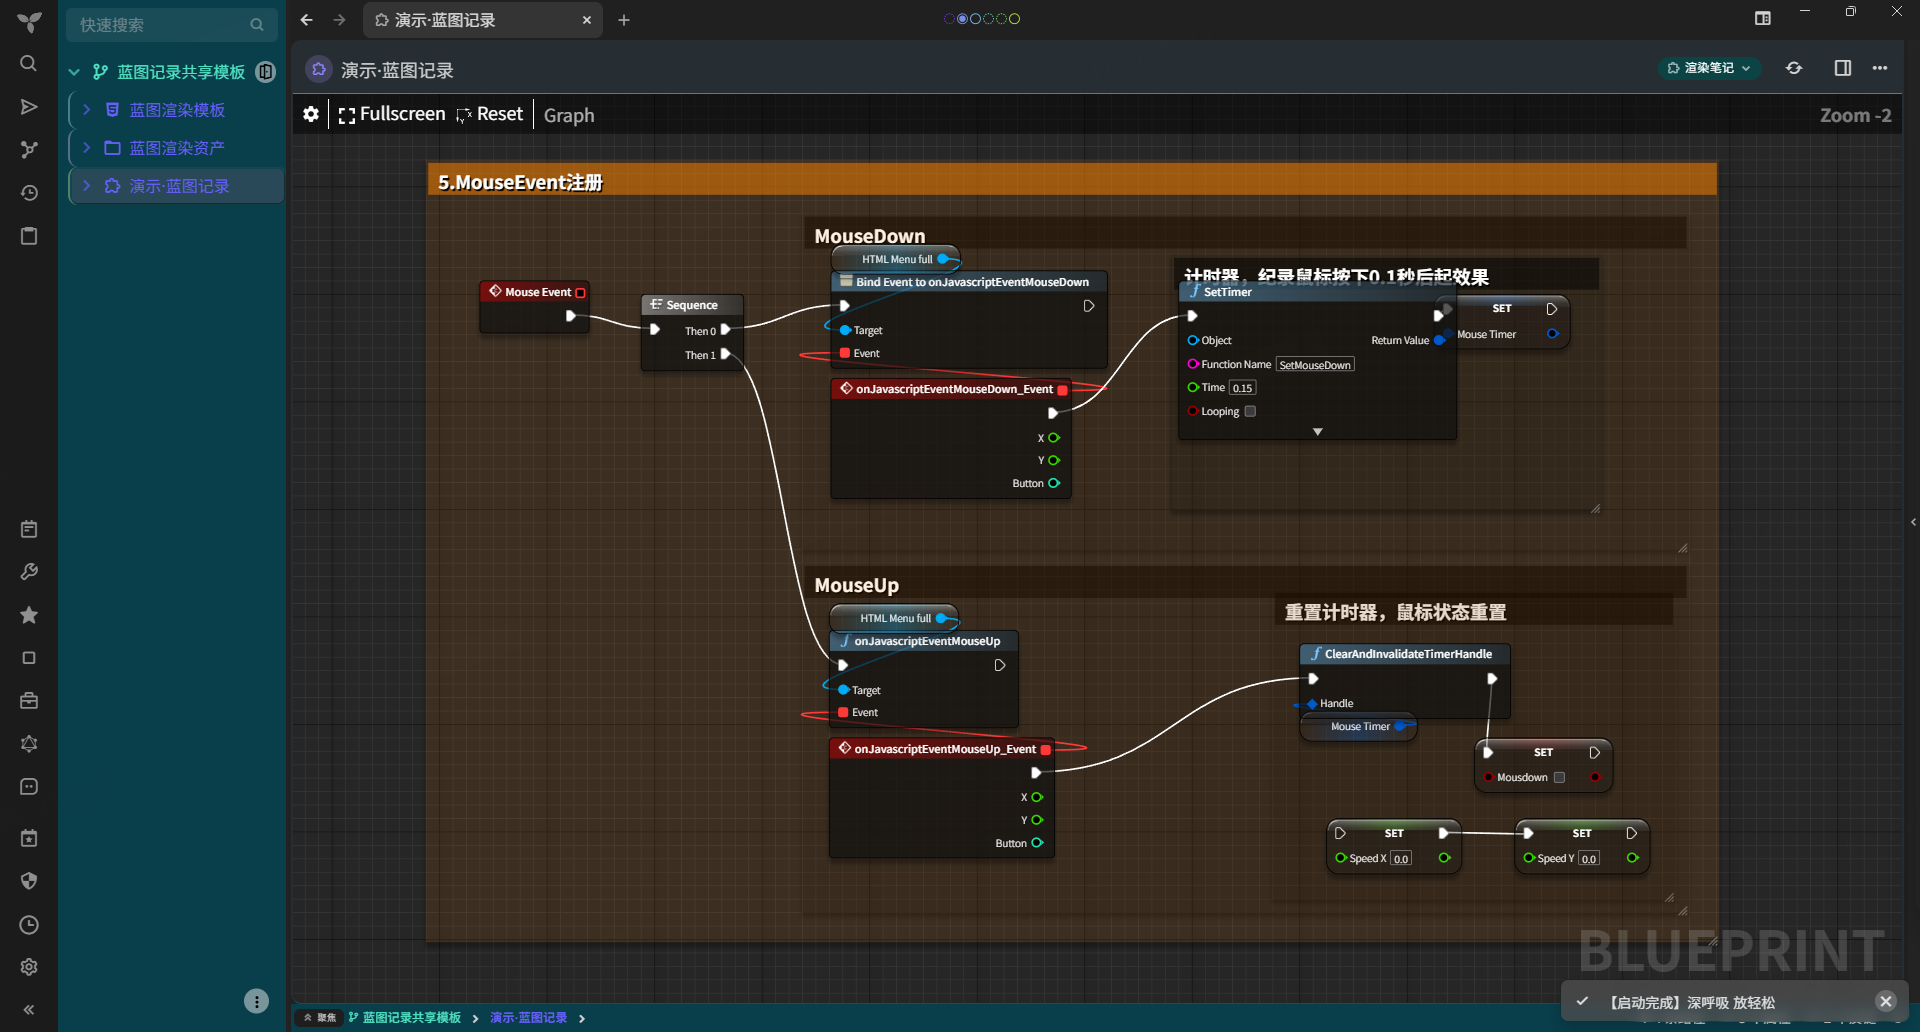Click the wrench tools icon
Viewport: 1920px width, 1032px height.
click(x=29, y=572)
